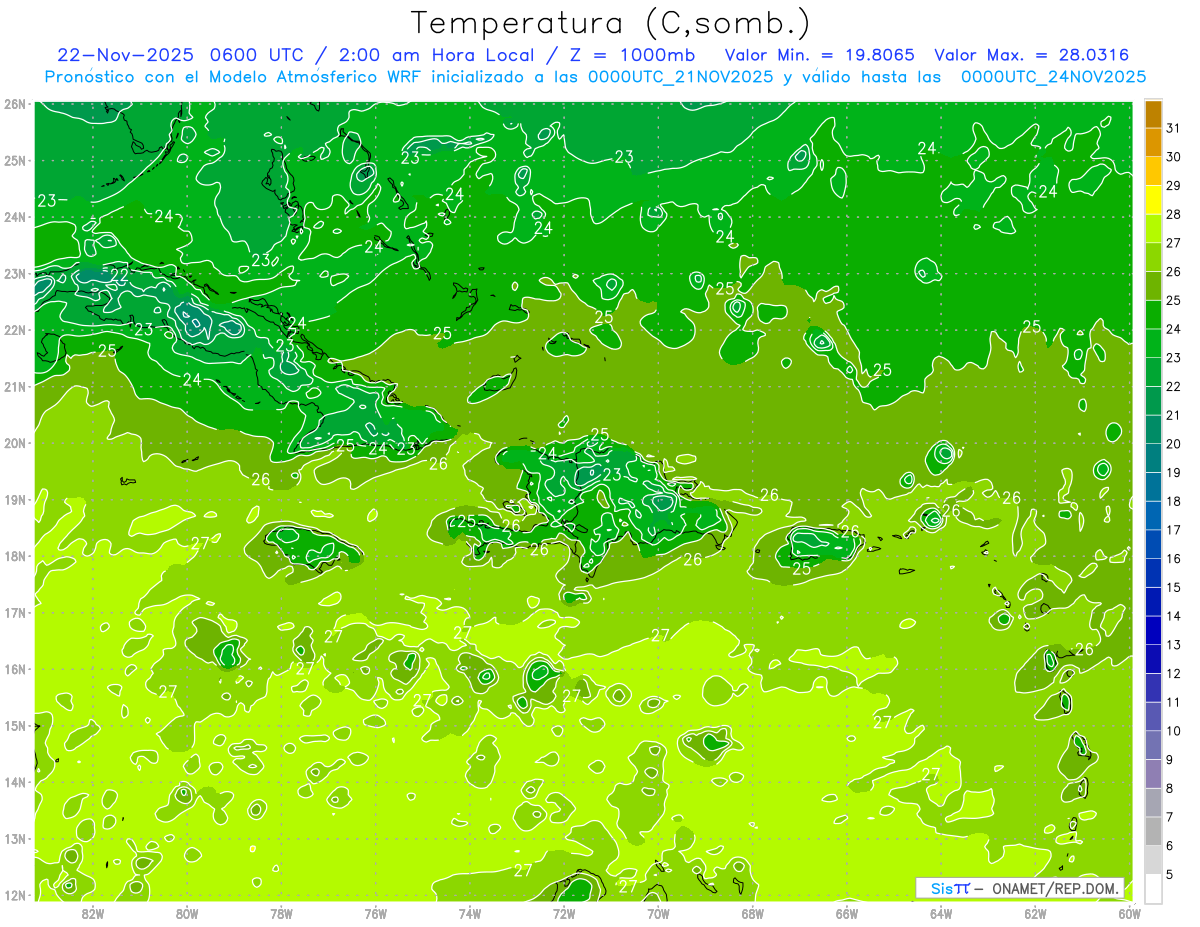The height and width of the screenshot is (927, 1200).
Task: Click the 18N latitude axis label
Action: click(x=15, y=556)
